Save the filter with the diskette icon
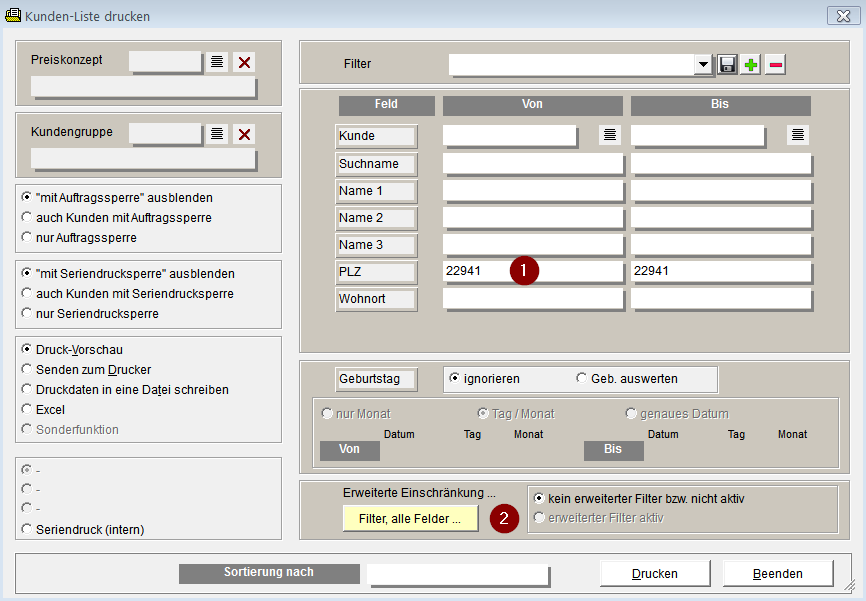Image resolution: width=866 pixels, height=601 pixels. point(727,65)
